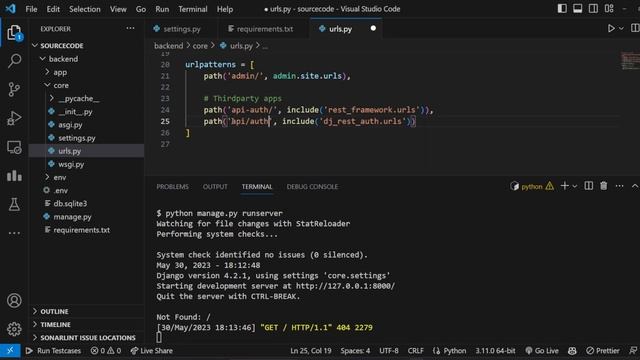The height and width of the screenshot is (360, 640).
Task: Expand SONARLINT ISSUE LOCATIONS section
Action: 87,338
